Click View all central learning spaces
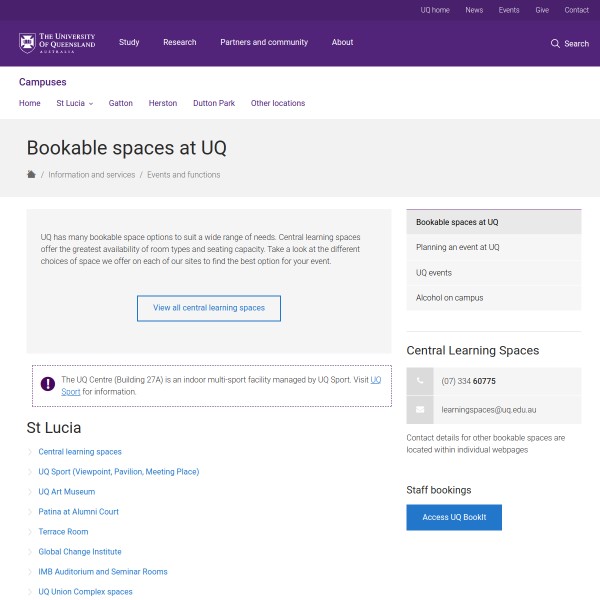The height and width of the screenshot is (600, 600). [209, 308]
